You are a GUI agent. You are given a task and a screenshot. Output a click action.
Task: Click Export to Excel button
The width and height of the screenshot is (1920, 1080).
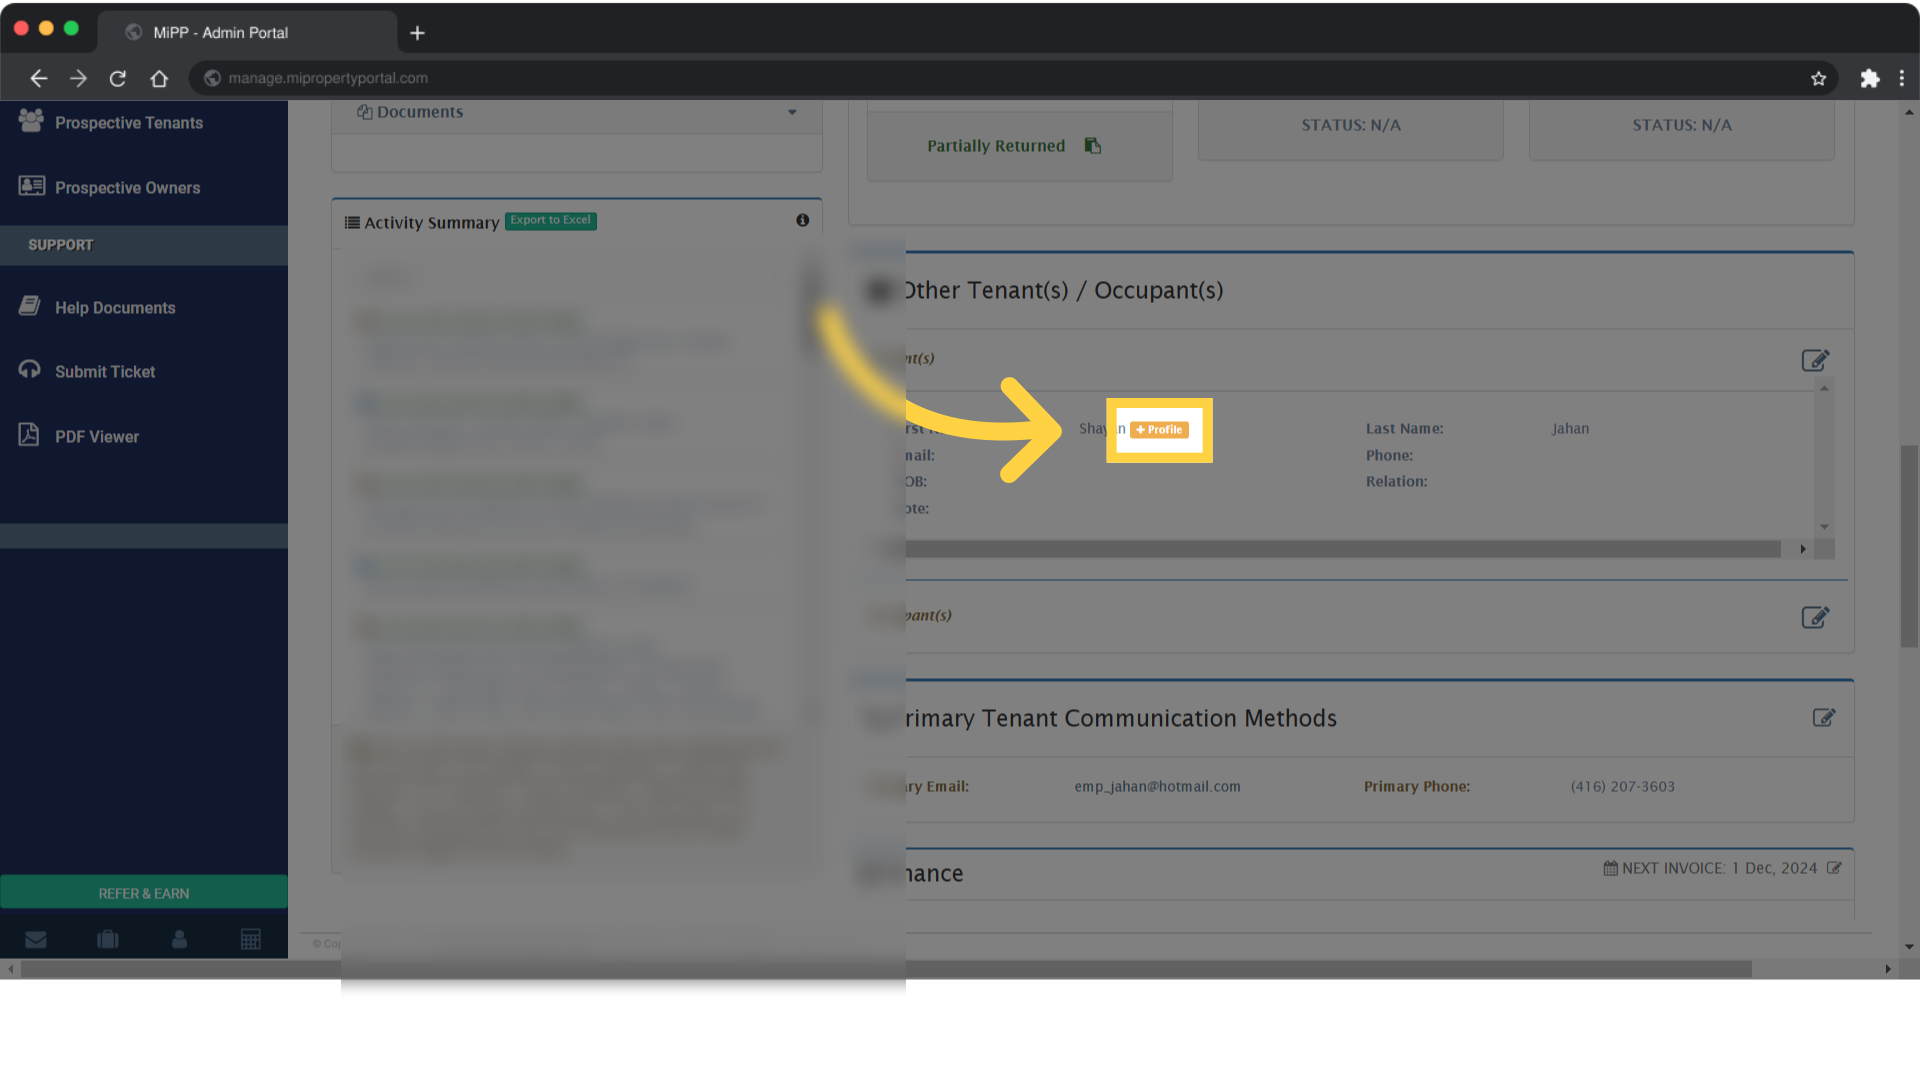[550, 221]
